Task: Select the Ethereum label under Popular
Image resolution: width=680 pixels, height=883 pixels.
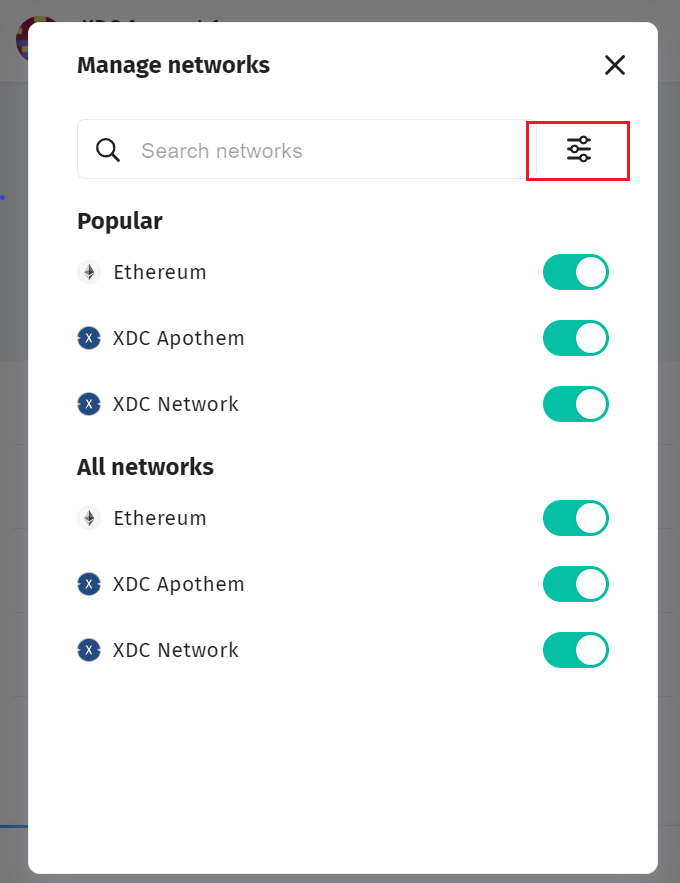Action: [x=160, y=272]
